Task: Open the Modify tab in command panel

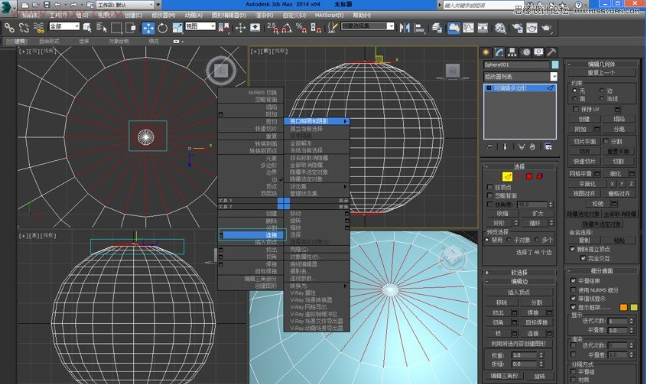Action: [499, 52]
